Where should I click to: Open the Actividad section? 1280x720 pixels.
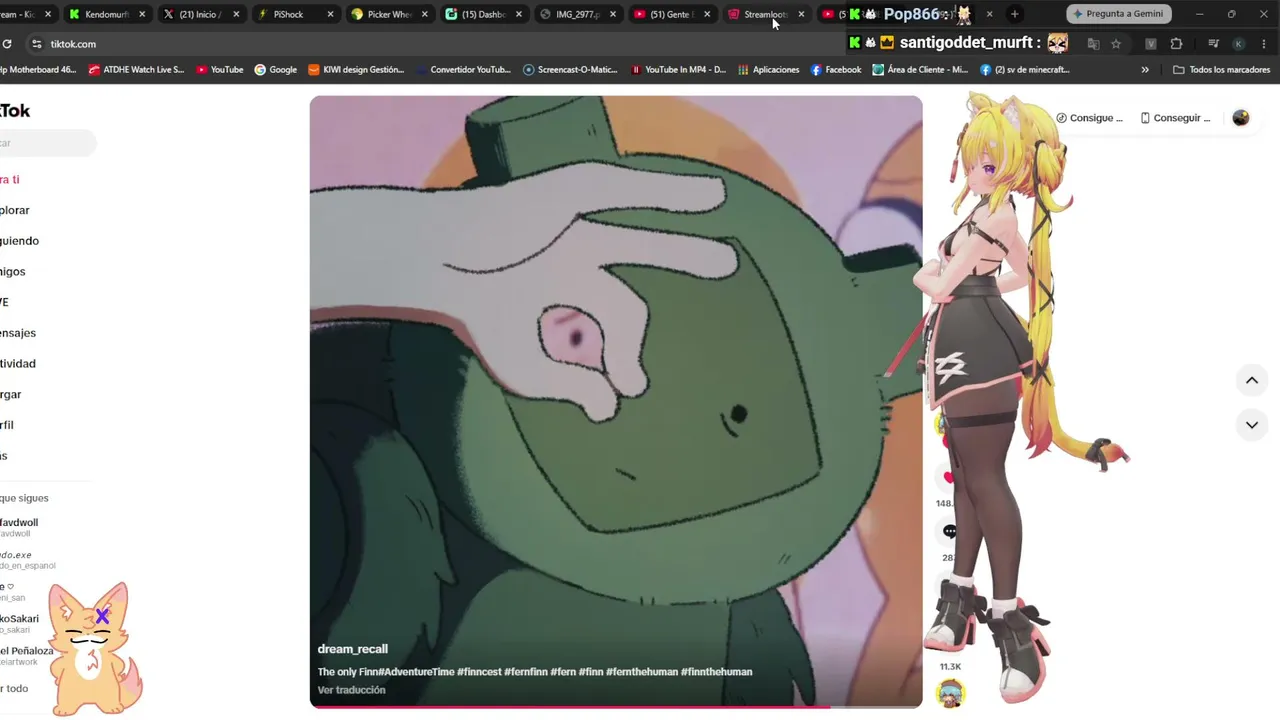18,364
